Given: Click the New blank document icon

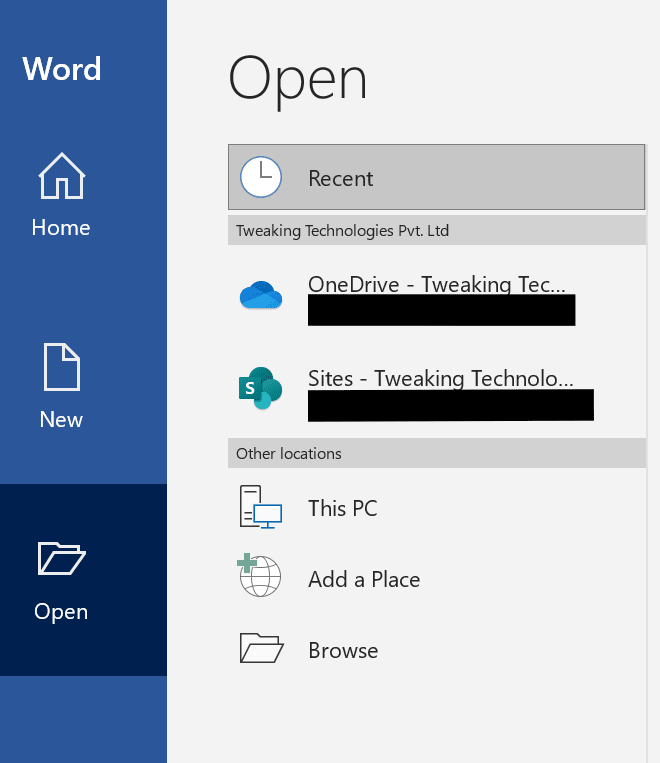Looking at the screenshot, I should (62, 367).
